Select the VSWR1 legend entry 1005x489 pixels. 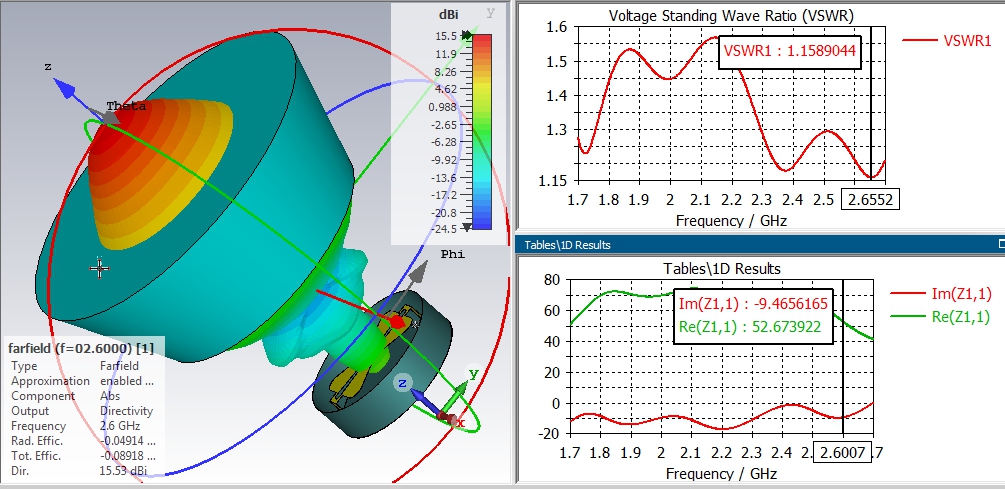pos(947,40)
